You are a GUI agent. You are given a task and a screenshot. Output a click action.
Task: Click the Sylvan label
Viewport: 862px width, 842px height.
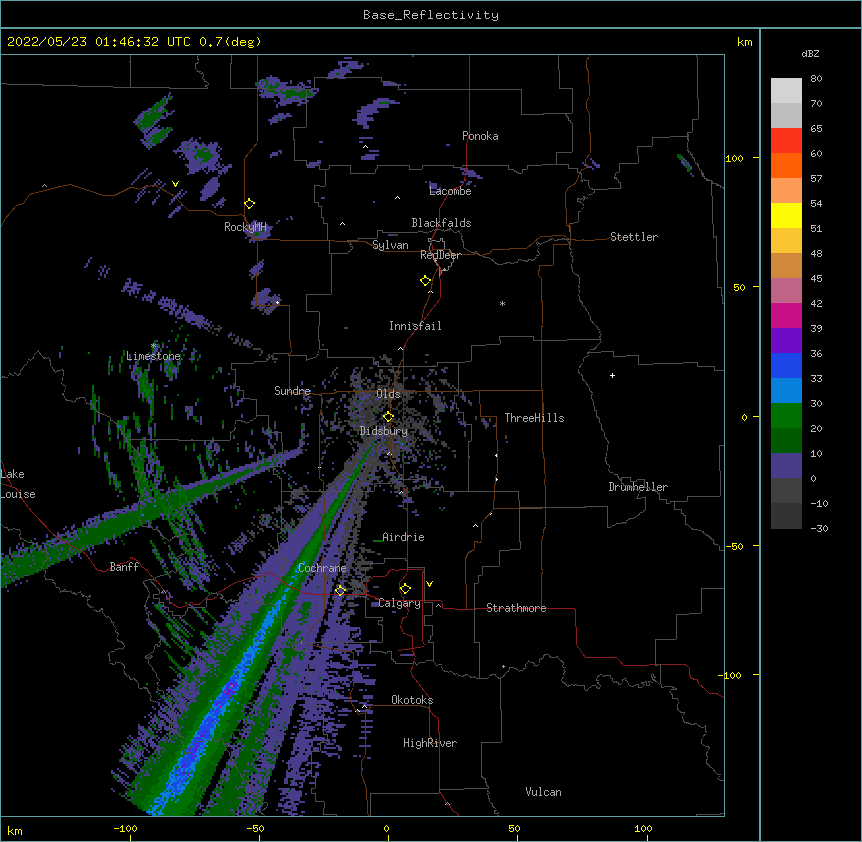(390, 245)
